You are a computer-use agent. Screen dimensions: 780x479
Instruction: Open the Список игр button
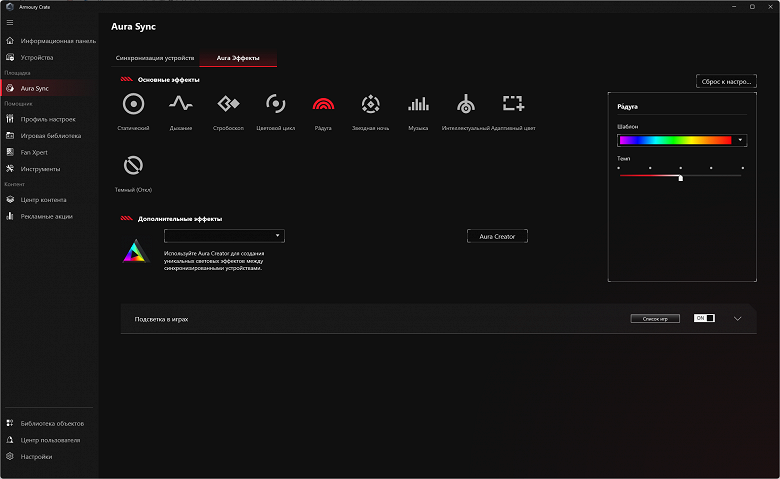coord(655,318)
